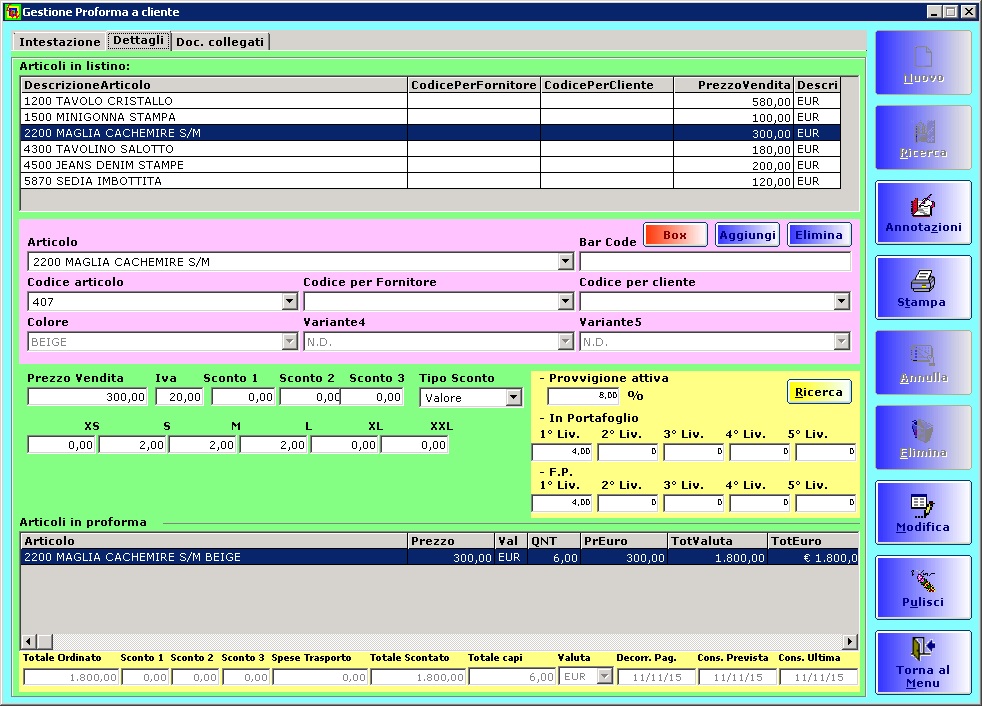Image resolution: width=982 pixels, height=706 pixels.
Task: Click Torna al Menu exit button
Action: (x=923, y=662)
